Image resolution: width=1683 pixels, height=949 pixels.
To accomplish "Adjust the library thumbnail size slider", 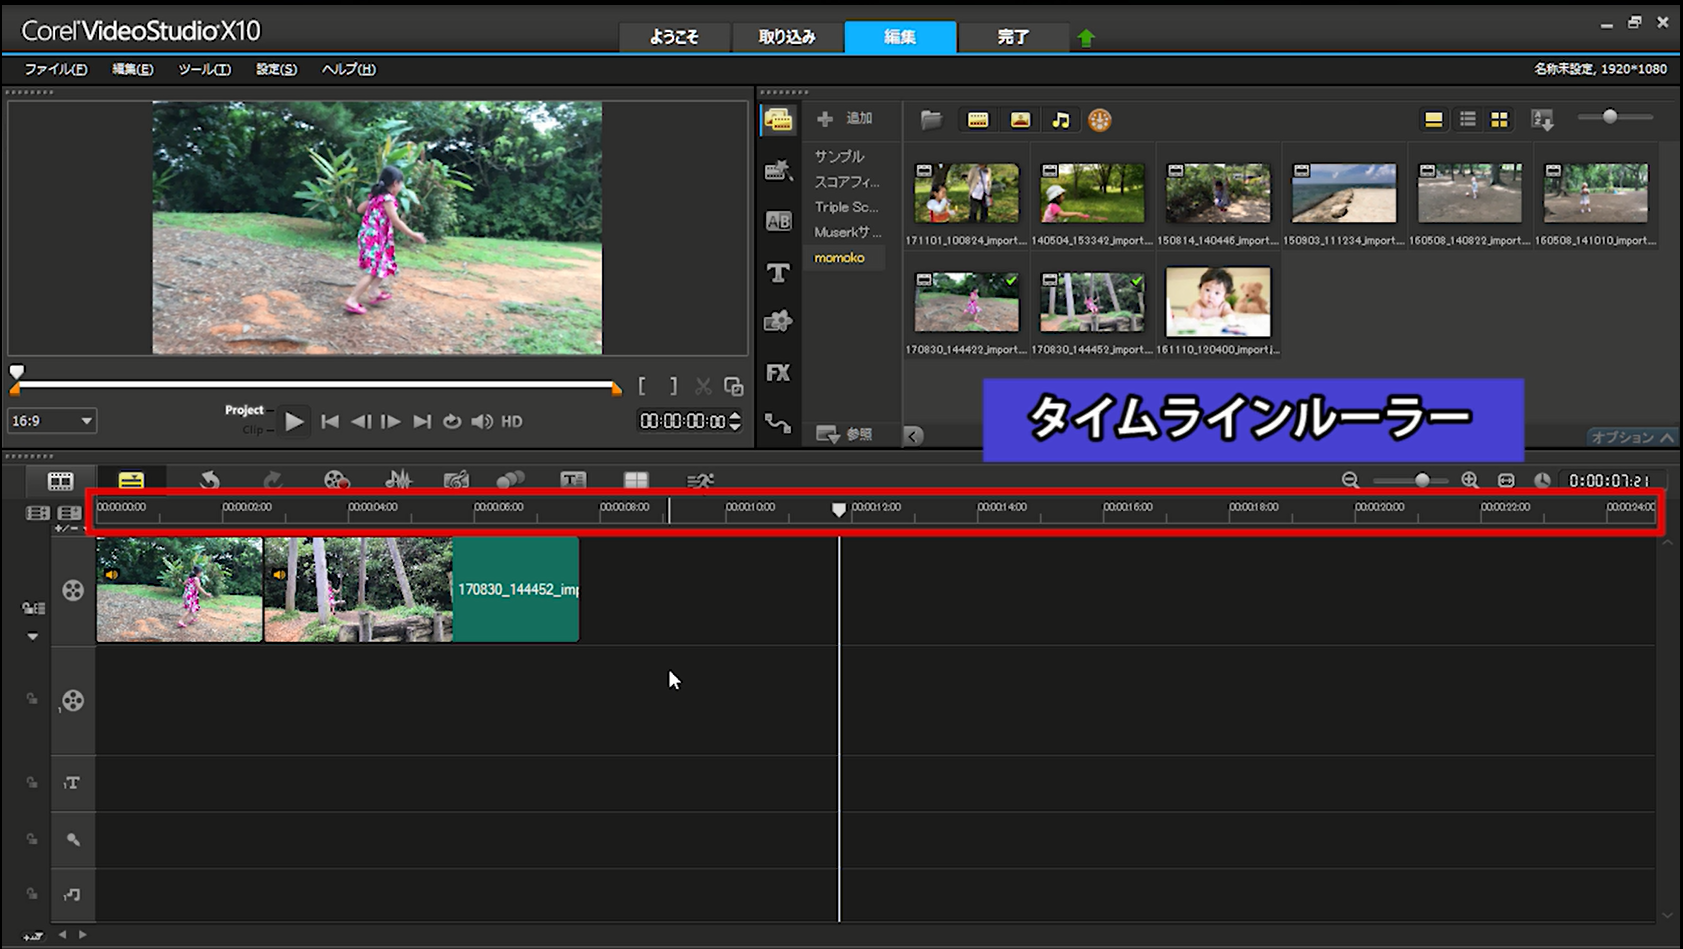I will pyautogui.click(x=1609, y=117).
